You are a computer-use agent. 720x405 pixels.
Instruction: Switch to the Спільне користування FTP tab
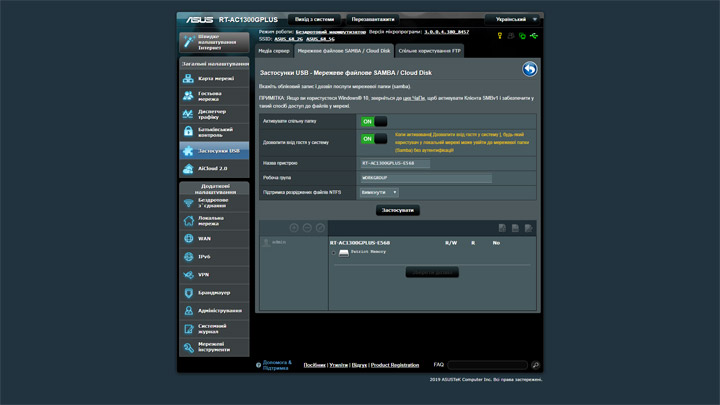(x=429, y=51)
